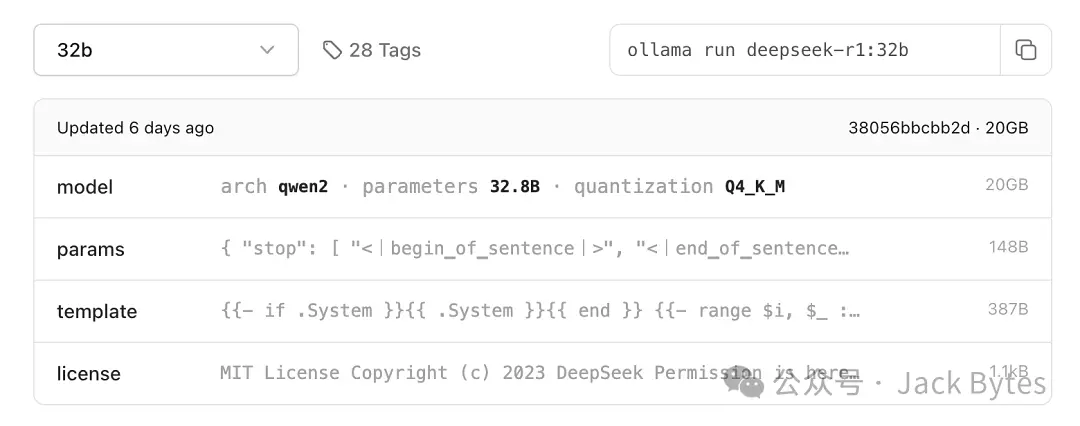This screenshot has height=426, width=1080.
Task: Click the qwen2 architecture value
Action: click(x=303, y=187)
